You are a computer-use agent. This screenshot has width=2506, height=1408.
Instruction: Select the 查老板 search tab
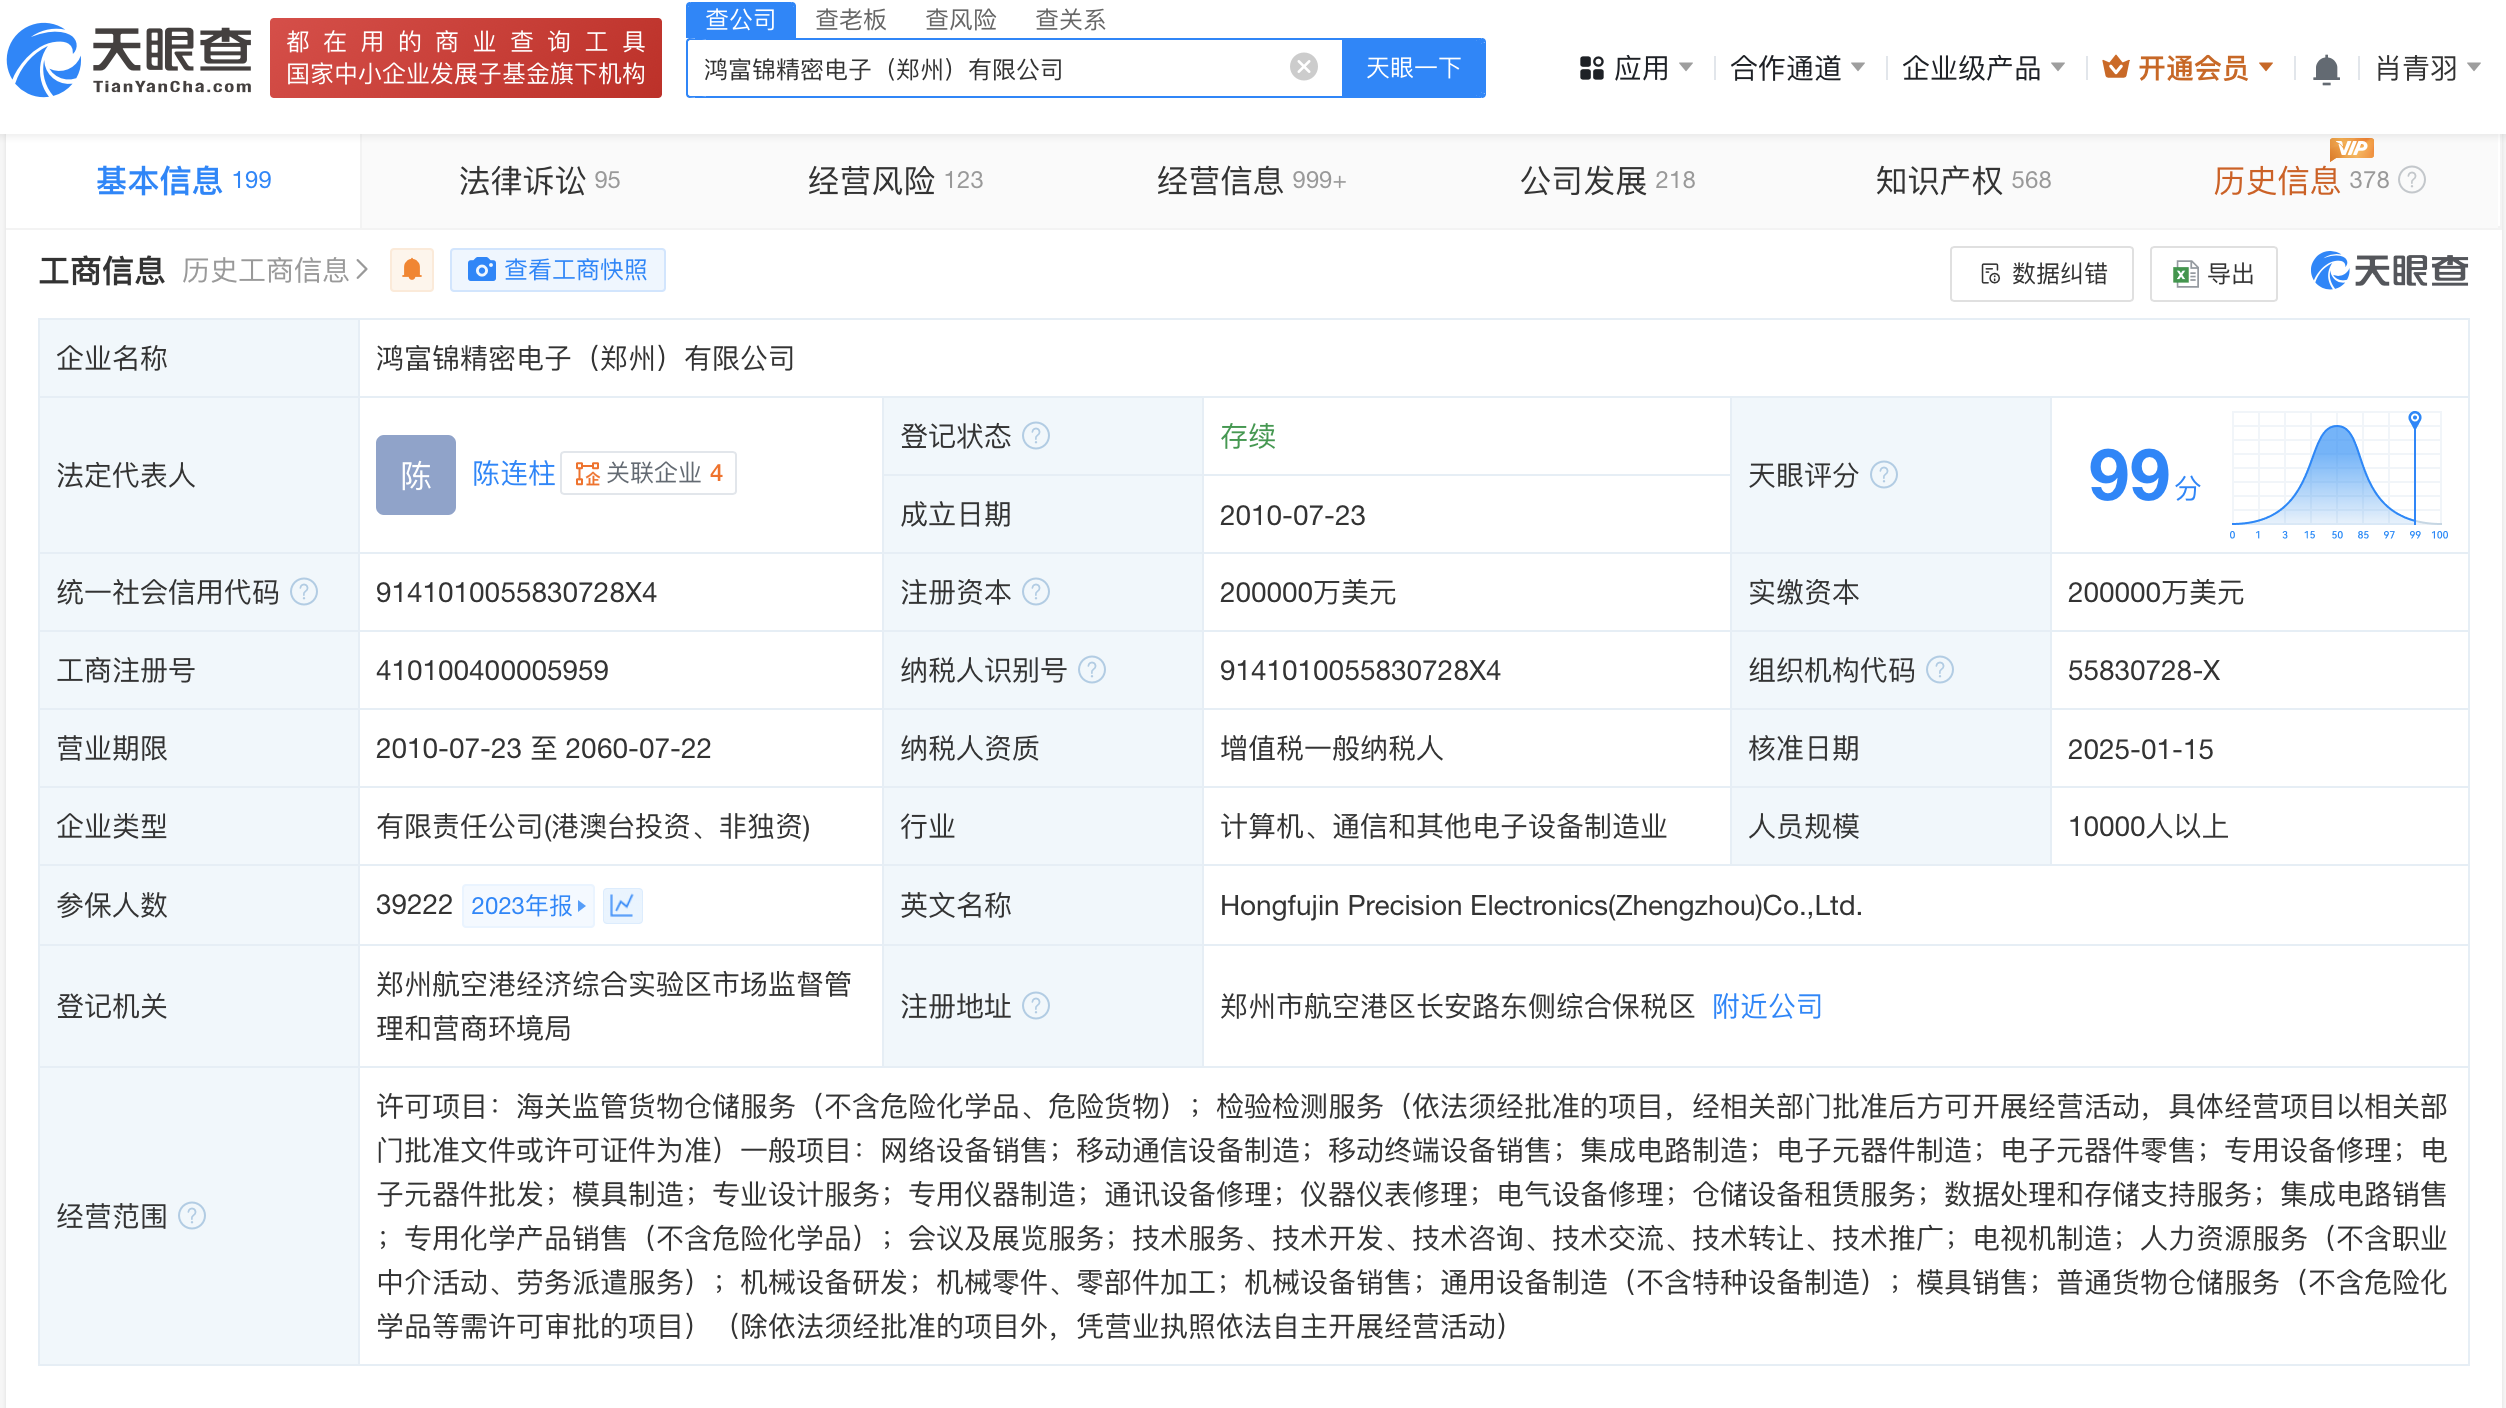(851, 20)
